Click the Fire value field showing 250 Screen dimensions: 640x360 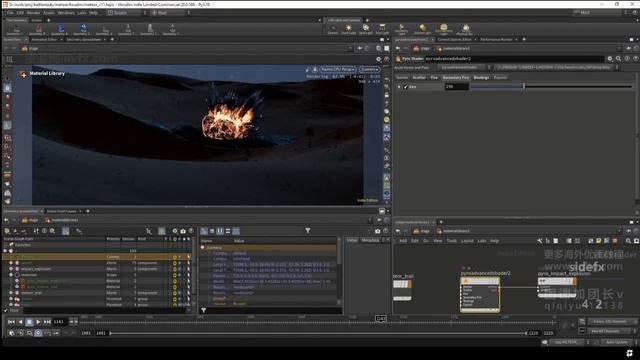click(456, 87)
